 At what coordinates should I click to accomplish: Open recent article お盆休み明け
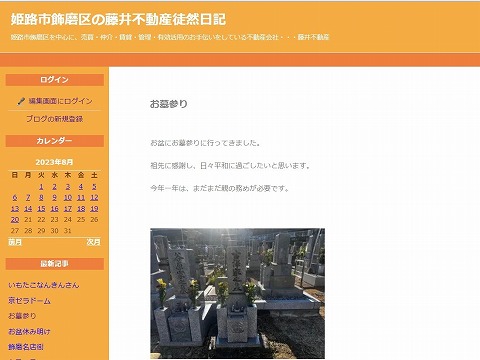pos(29,331)
